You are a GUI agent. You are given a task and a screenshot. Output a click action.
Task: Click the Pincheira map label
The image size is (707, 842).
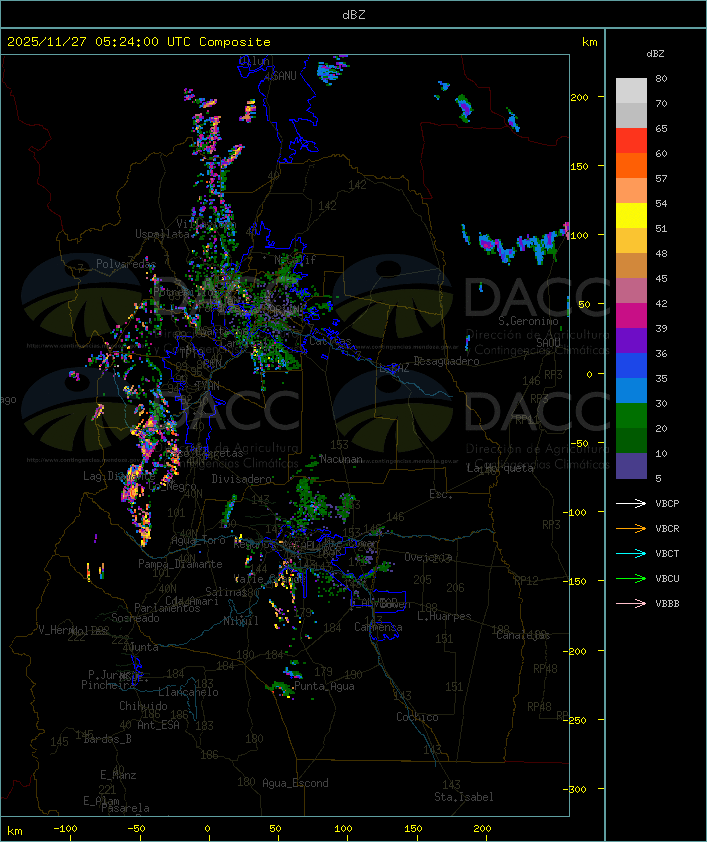coord(108,685)
